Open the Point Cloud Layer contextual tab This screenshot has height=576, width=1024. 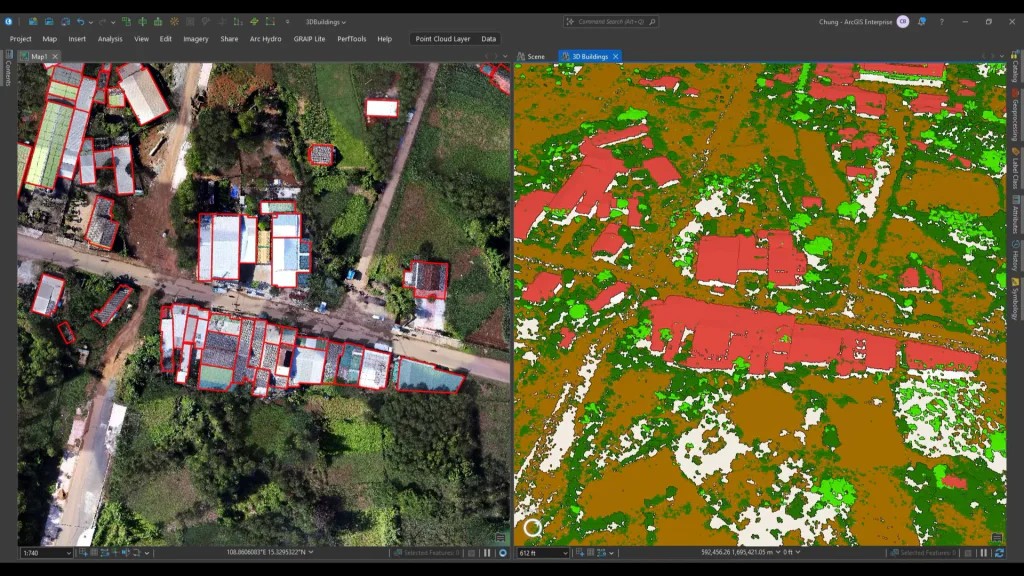[x=443, y=39]
